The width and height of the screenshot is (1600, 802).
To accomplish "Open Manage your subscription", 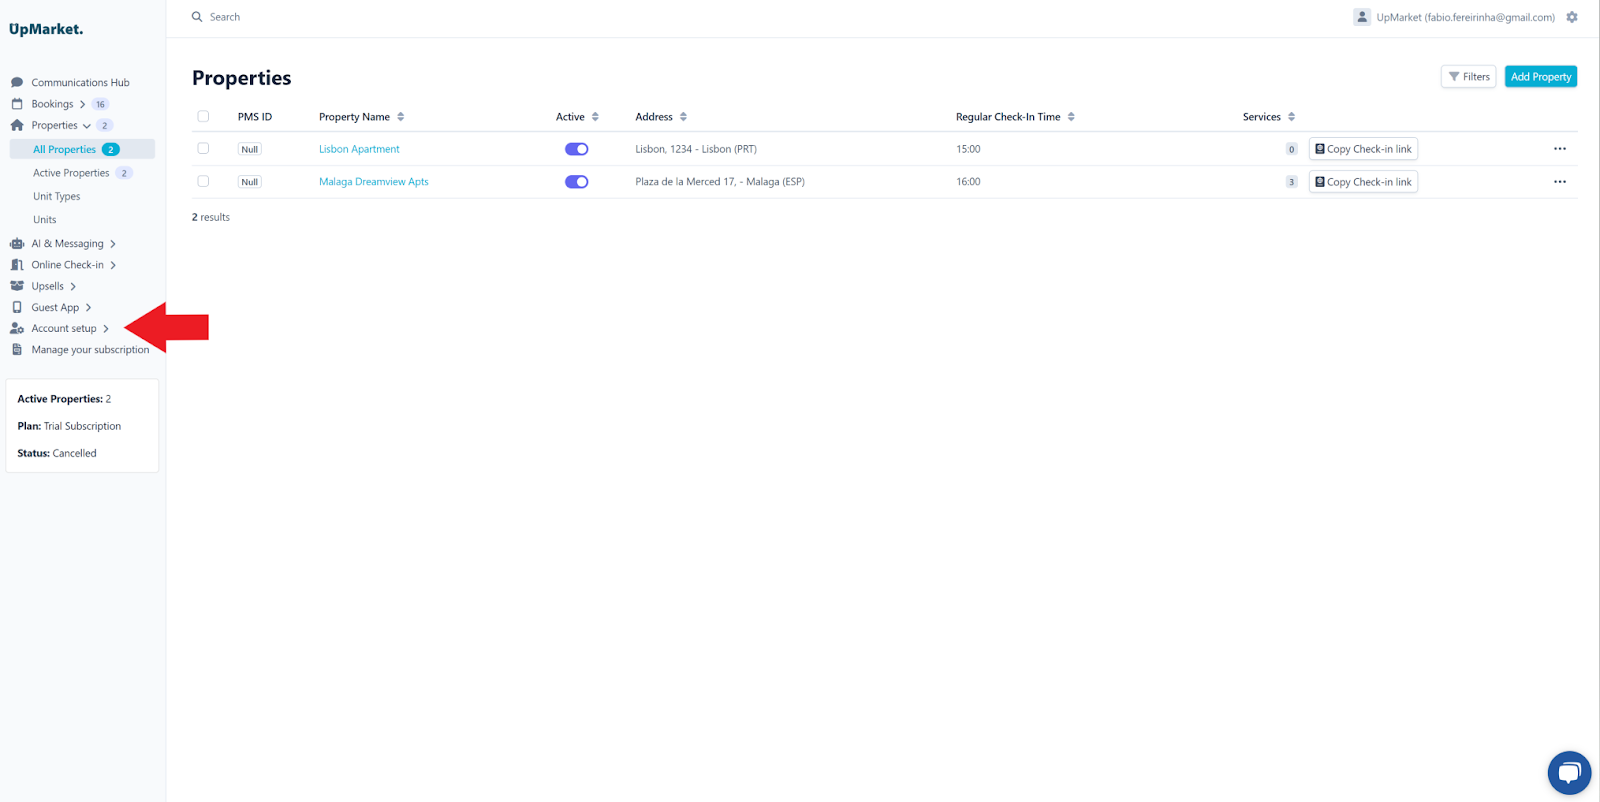I will click(x=90, y=350).
